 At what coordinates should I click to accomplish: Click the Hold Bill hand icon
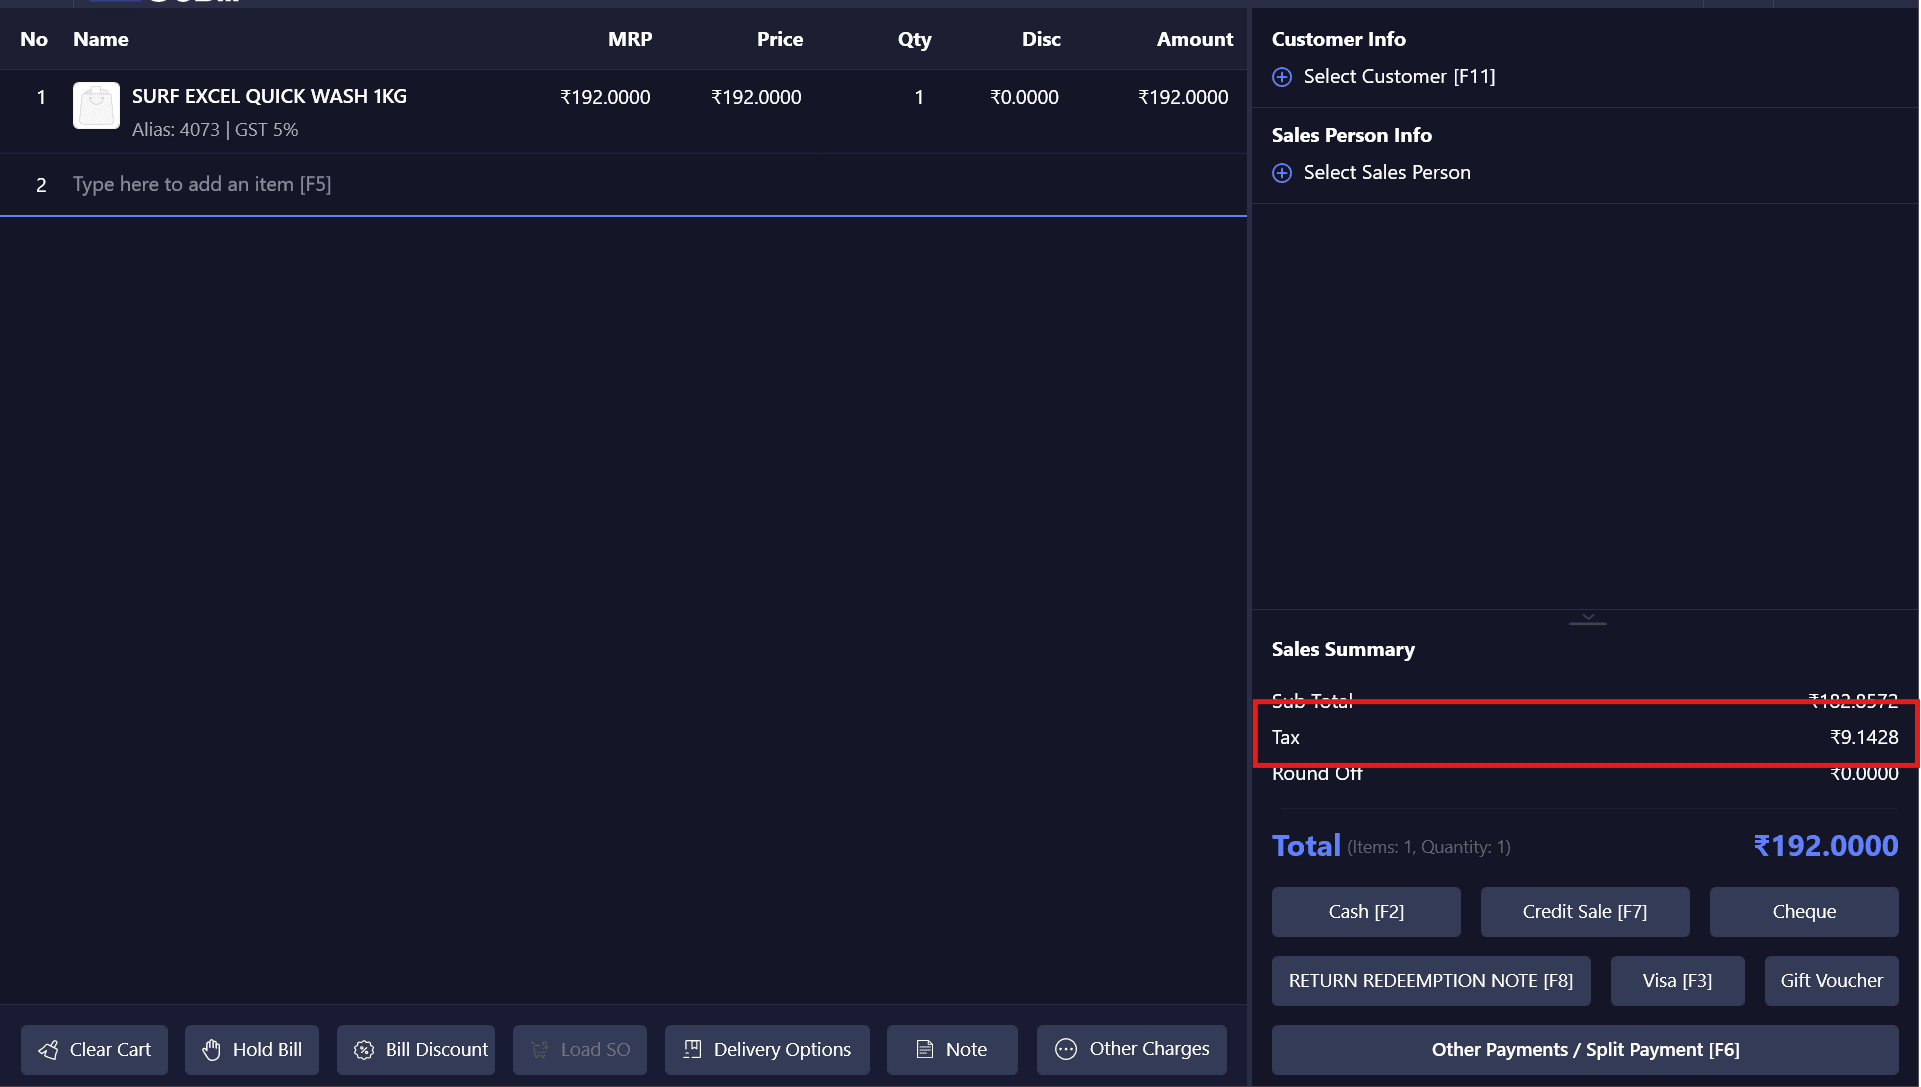(211, 1050)
